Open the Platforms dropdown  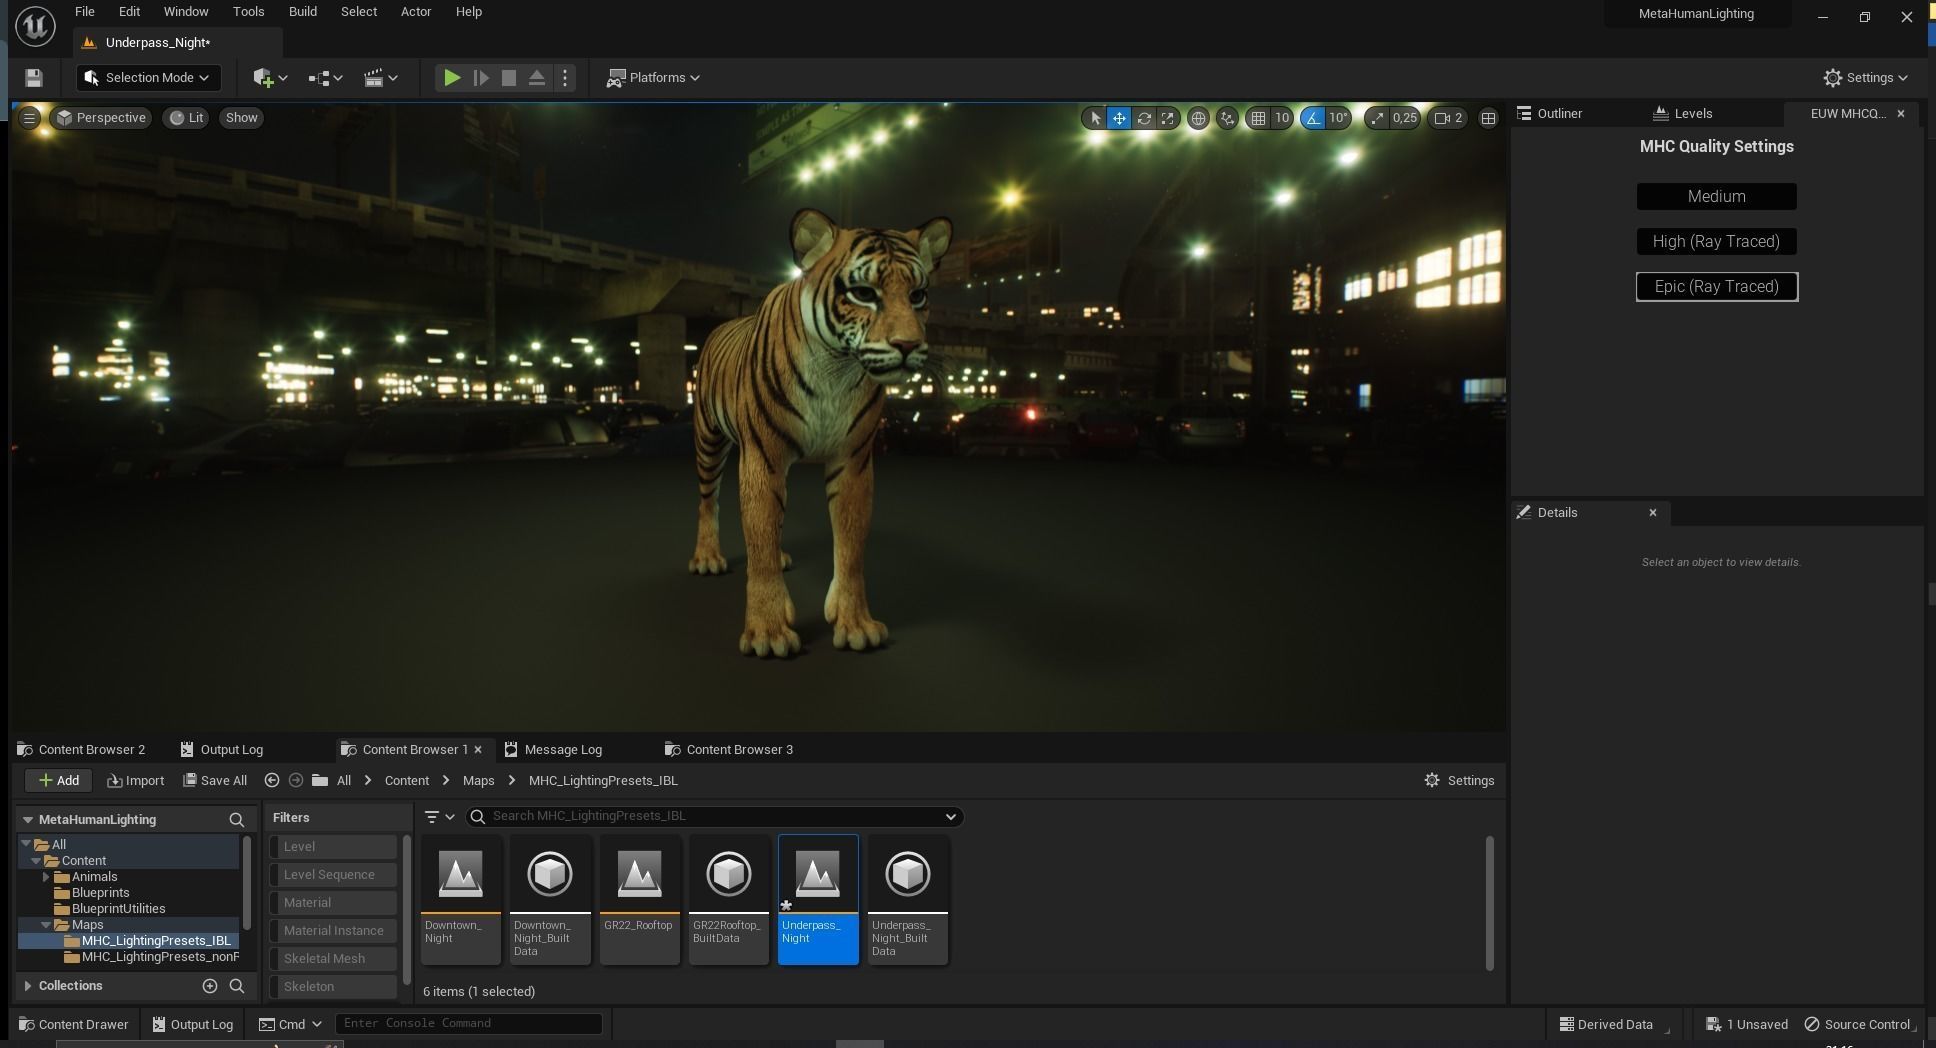tap(653, 78)
